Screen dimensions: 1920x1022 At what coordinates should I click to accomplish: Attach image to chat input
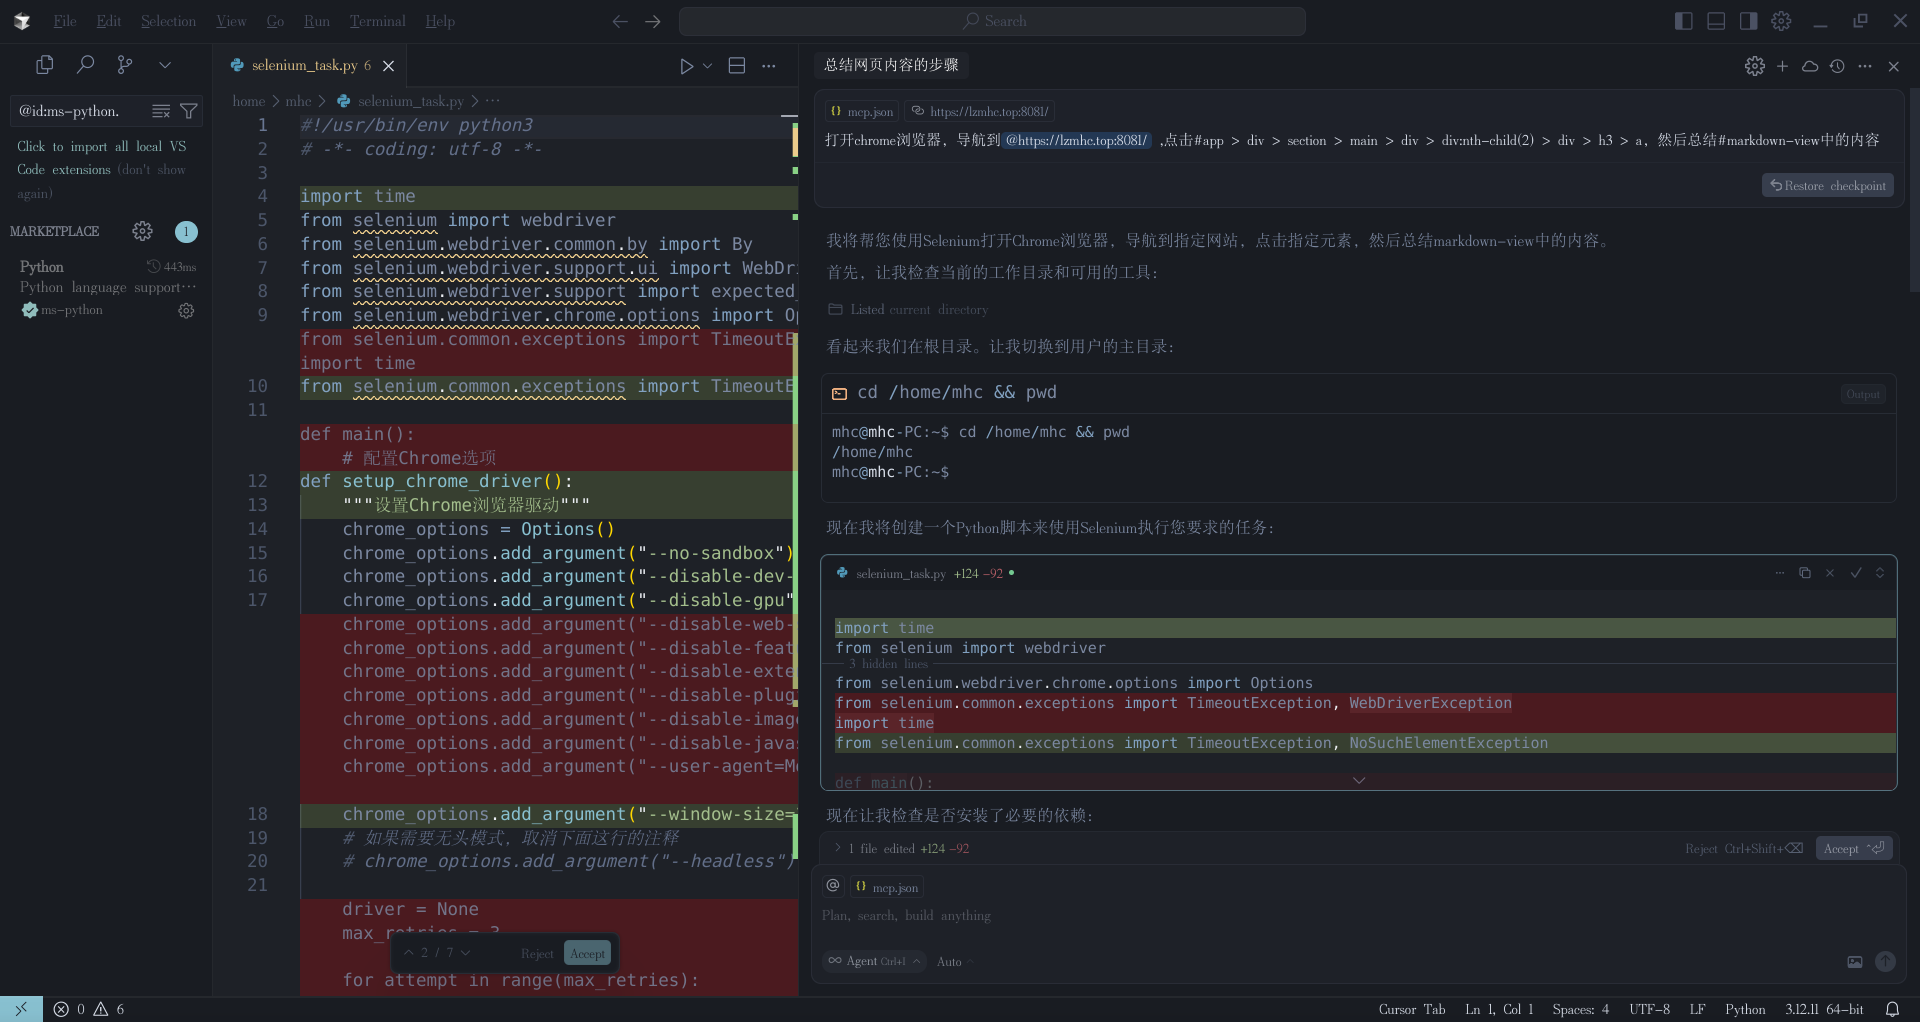point(1854,962)
